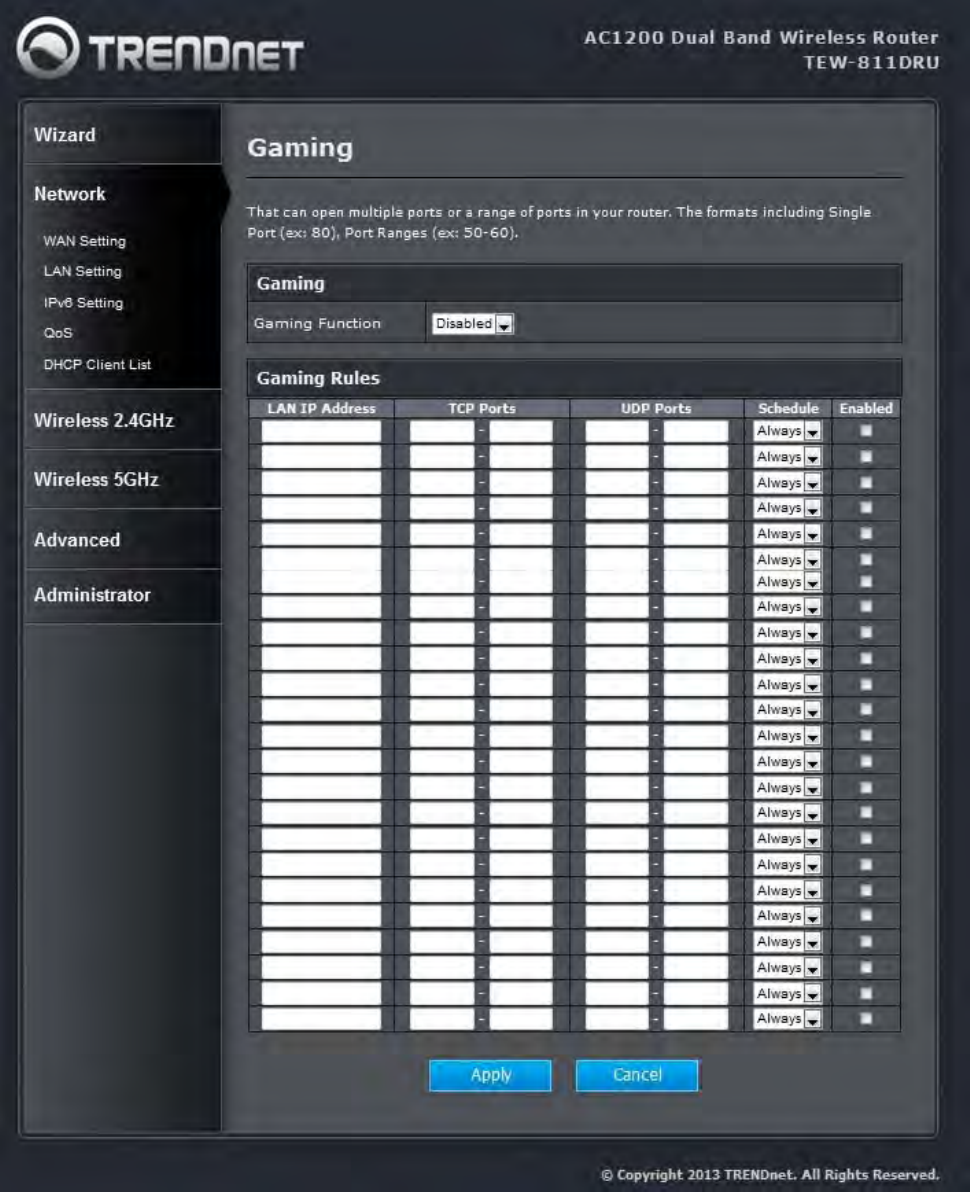Click the TCP Ports column header
970x1192 pixels.
tap(482, 409)
